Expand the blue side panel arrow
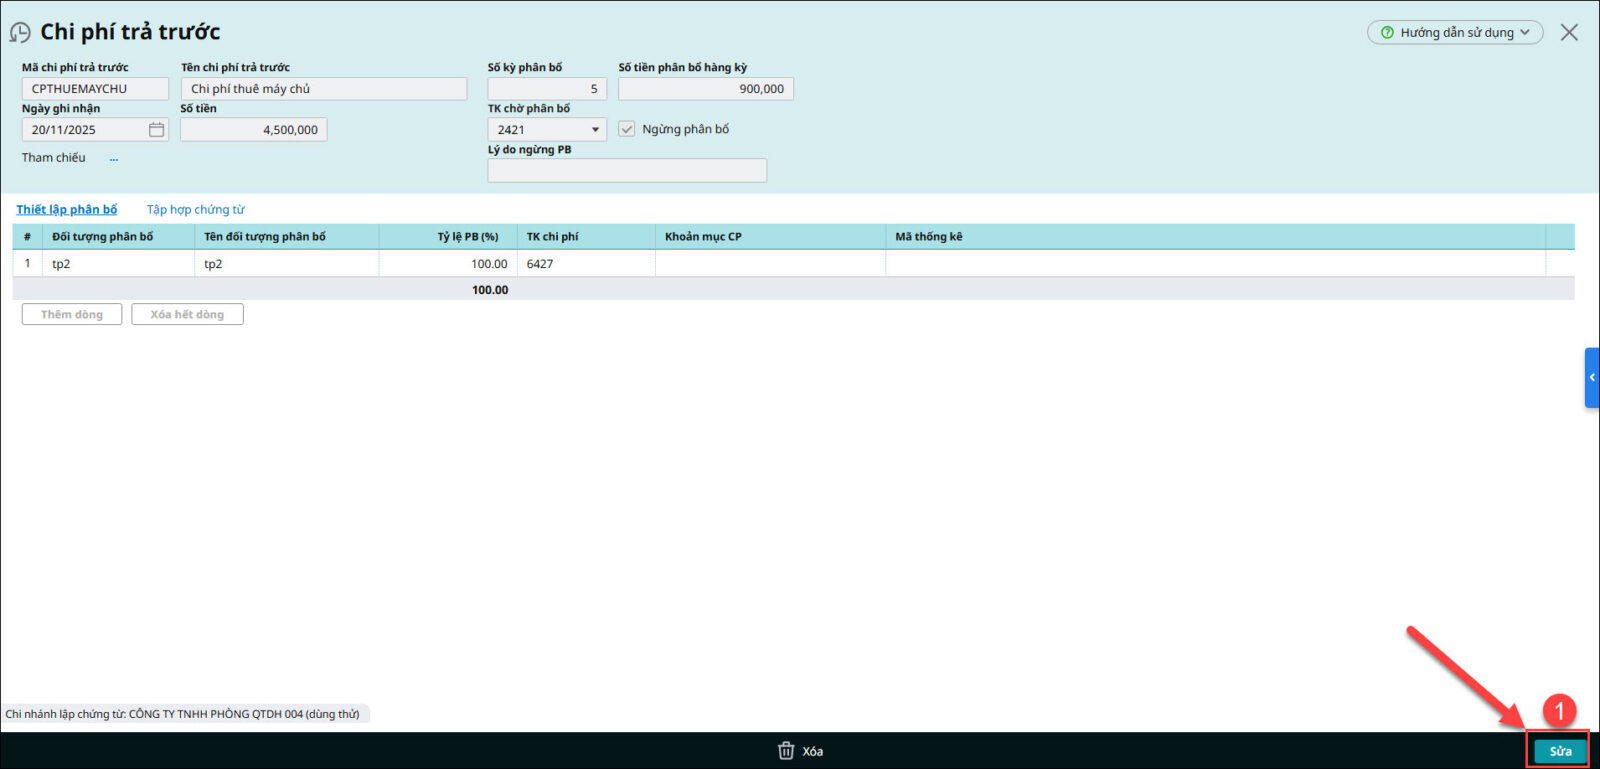1600x769 pixels. point(1591,378)
